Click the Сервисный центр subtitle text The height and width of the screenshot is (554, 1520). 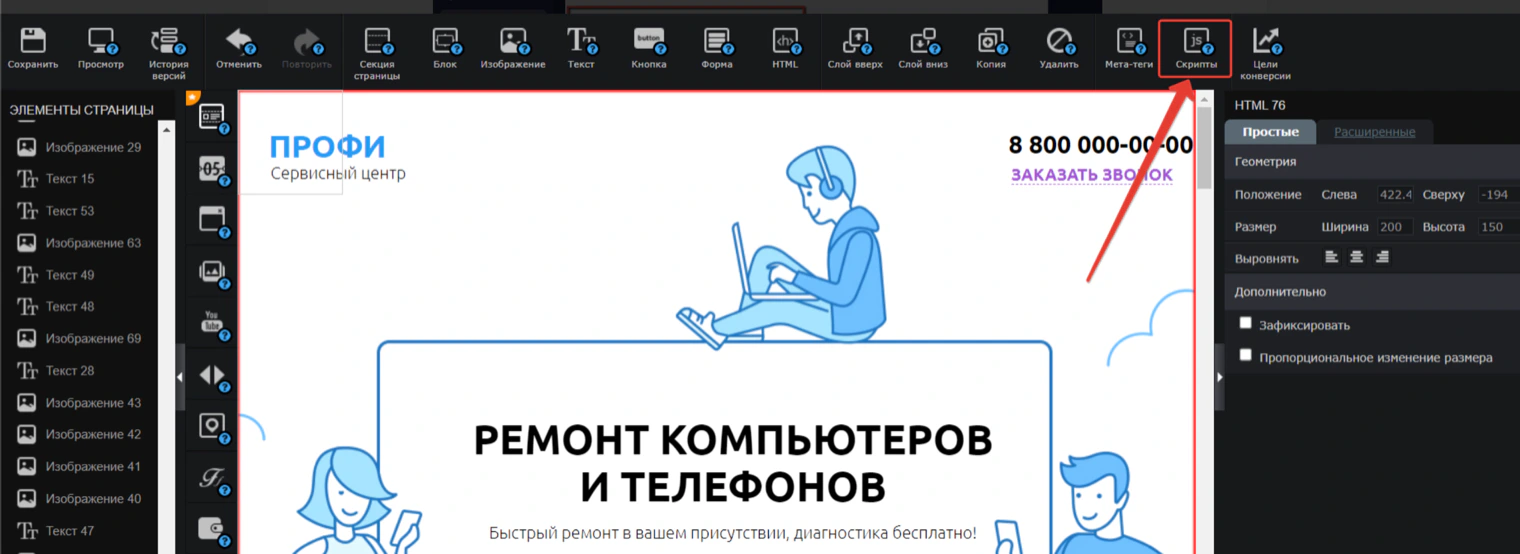(338, 174)
